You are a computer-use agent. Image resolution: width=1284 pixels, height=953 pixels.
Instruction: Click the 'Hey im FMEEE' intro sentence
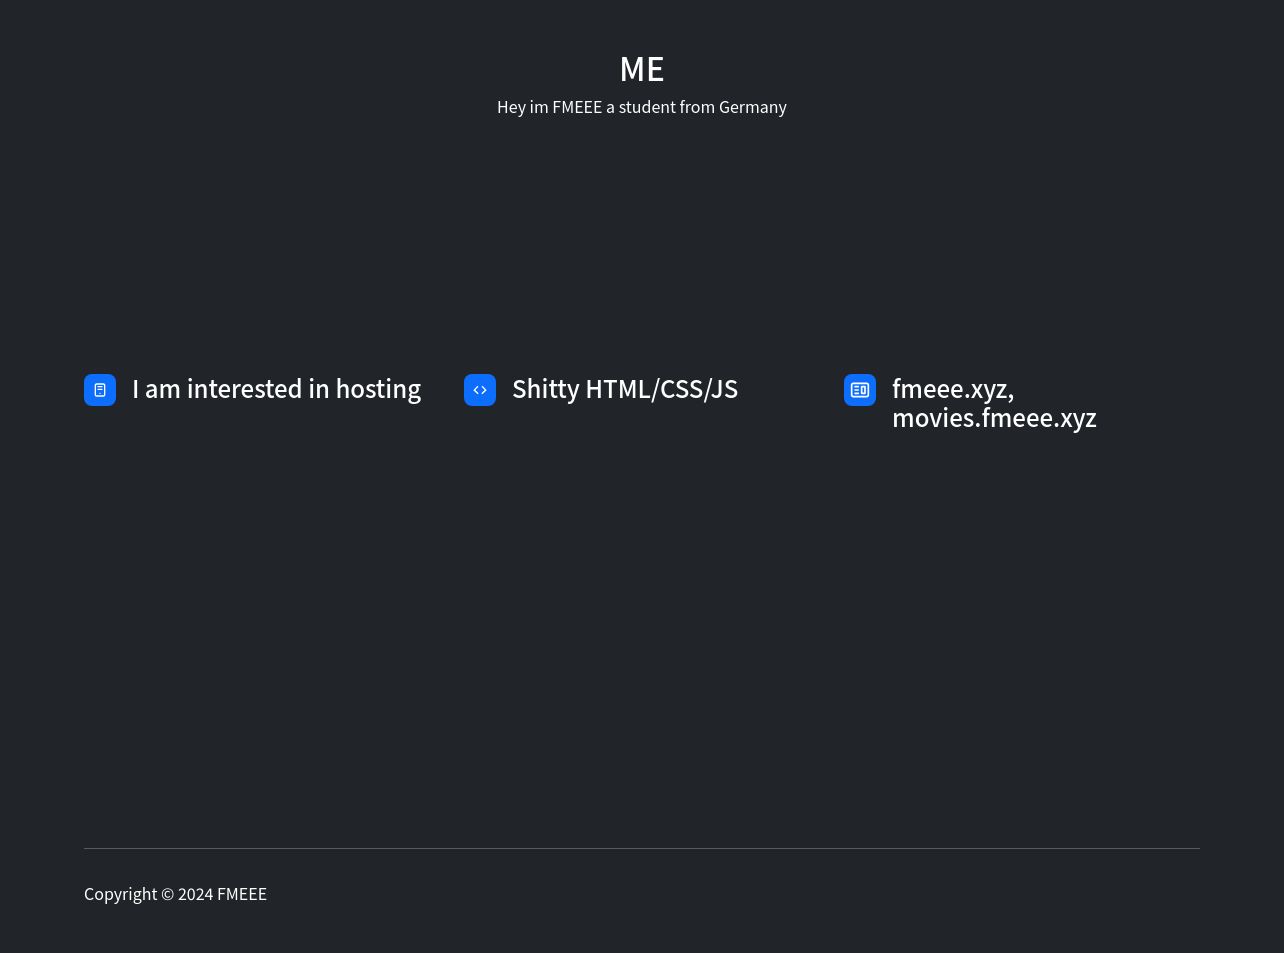click(x=641, y=107)
